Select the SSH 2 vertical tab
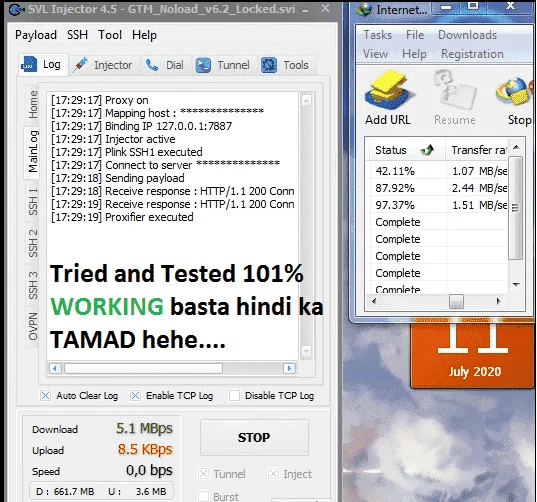This screenshot has width=537, height=502. pyautogui.click(x=33, y=243)
